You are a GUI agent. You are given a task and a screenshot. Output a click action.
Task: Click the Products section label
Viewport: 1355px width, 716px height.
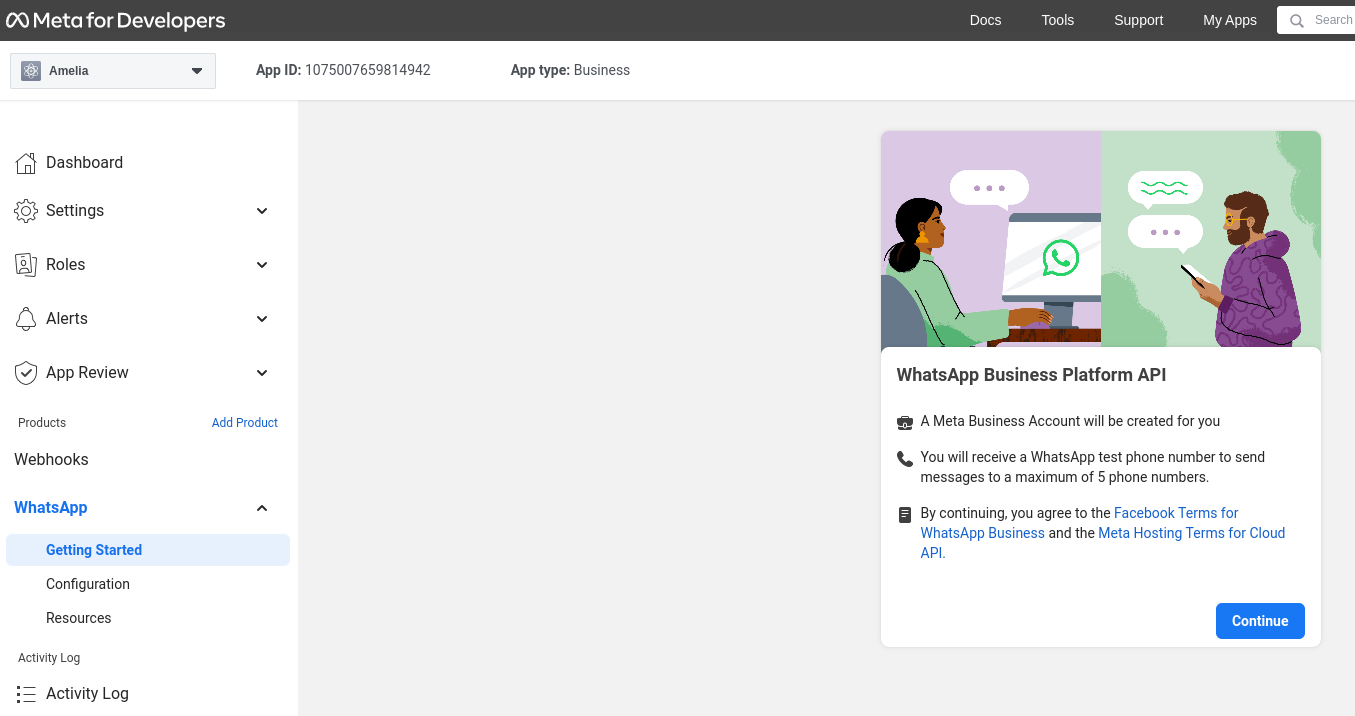pos(42,423)
